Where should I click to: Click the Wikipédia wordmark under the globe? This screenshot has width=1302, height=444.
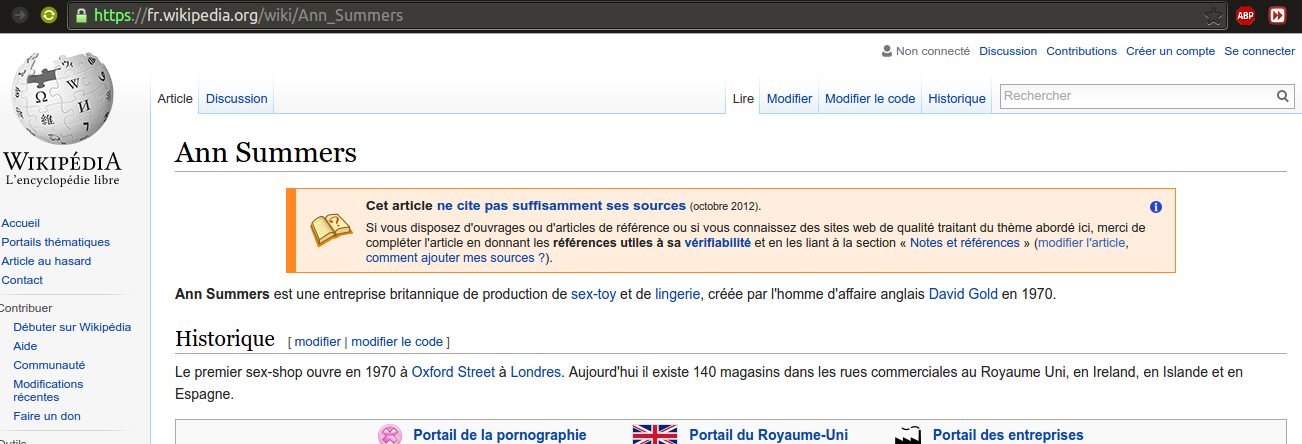(x=62, y=162)
